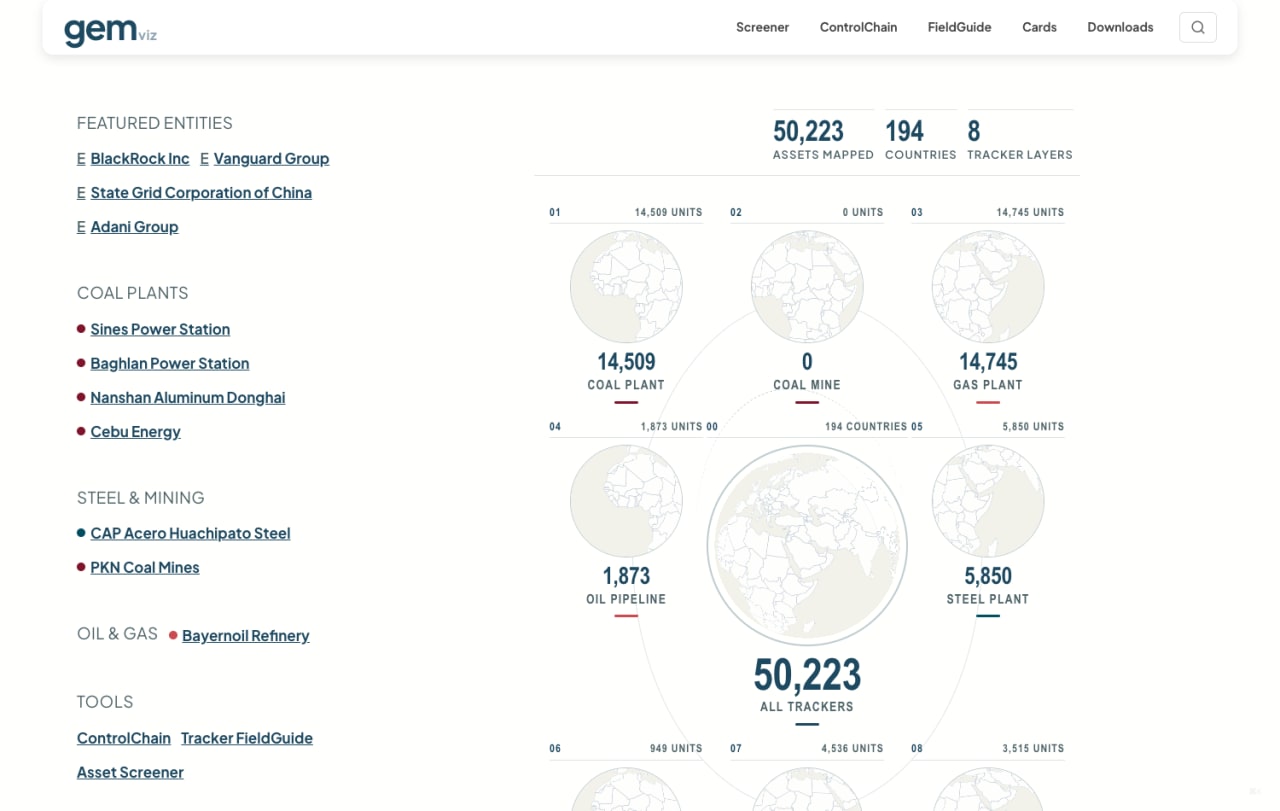Open the Adani Group entity
The width and height of the screenshot is (1280, 811).
click(134, 226)
